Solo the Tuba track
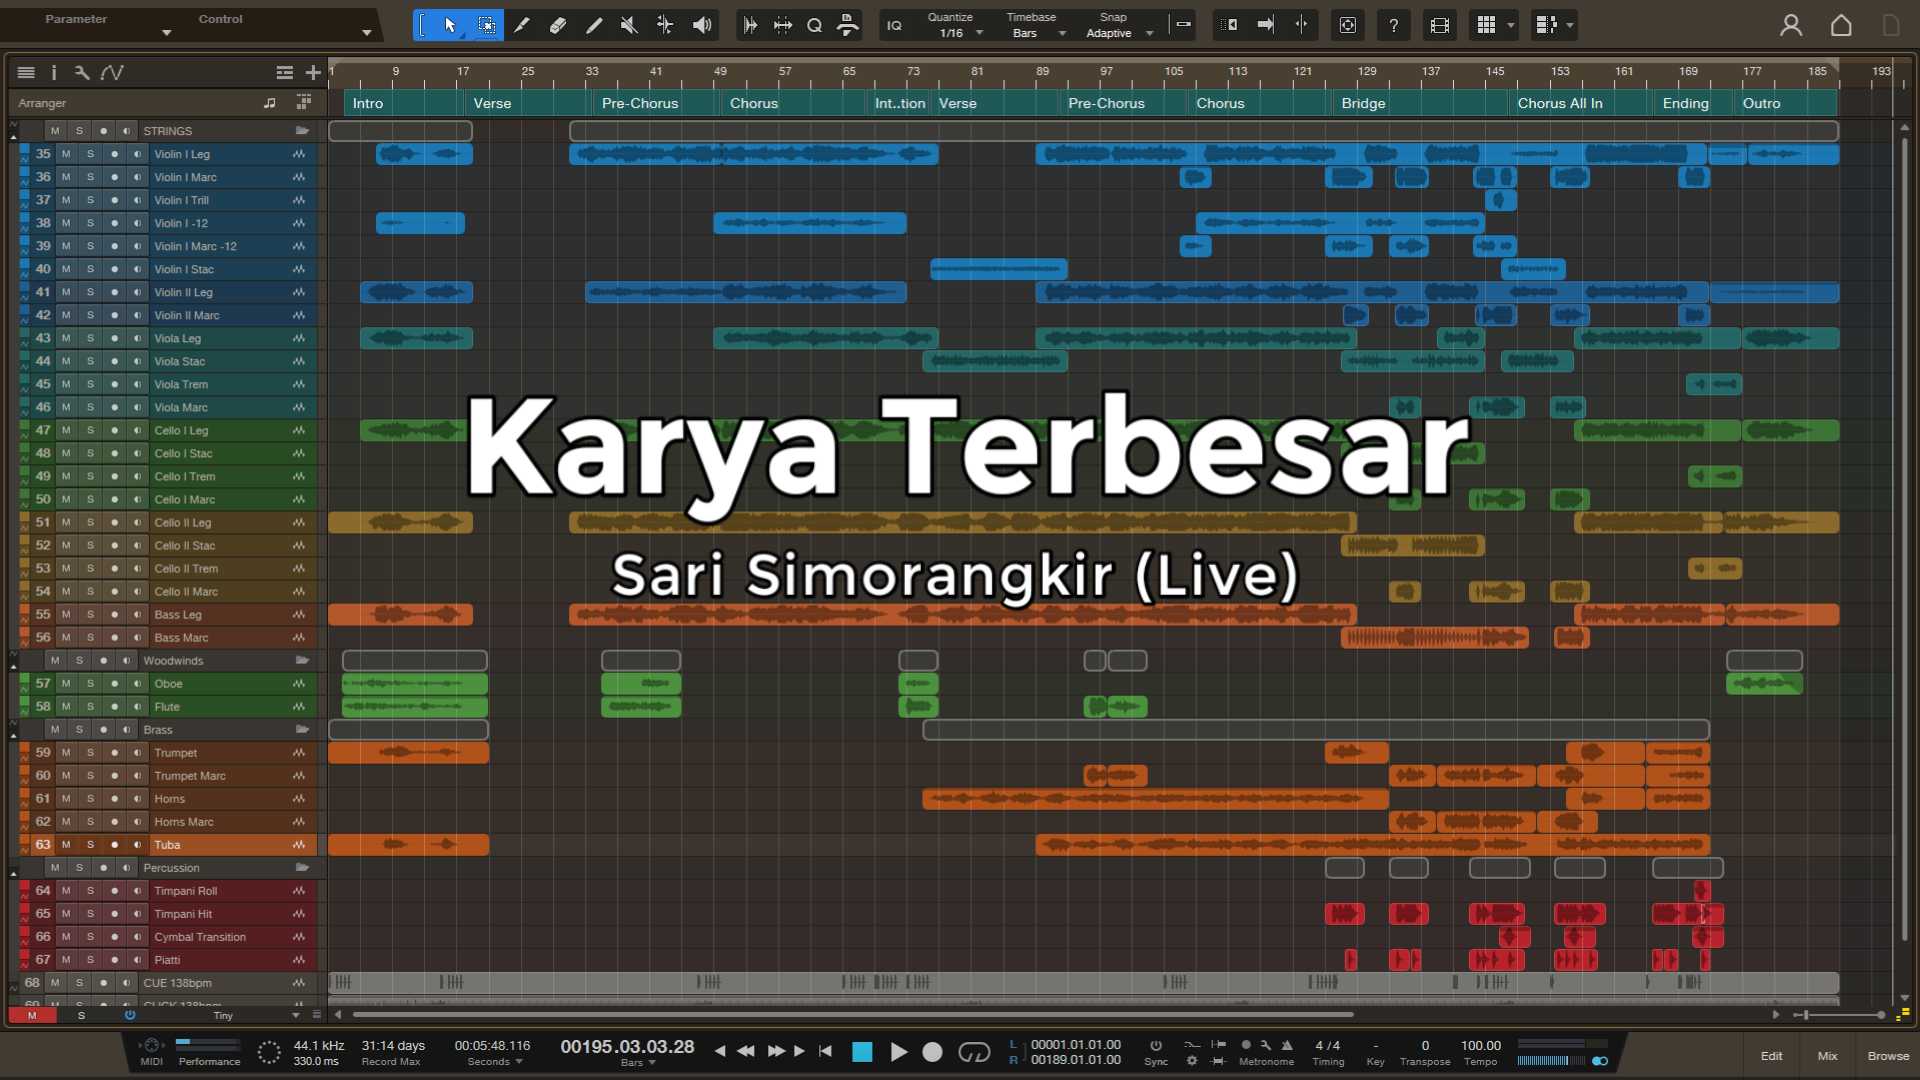Image resolution: width=1920 pixels, height=1080 pixels. coord(90,845)
